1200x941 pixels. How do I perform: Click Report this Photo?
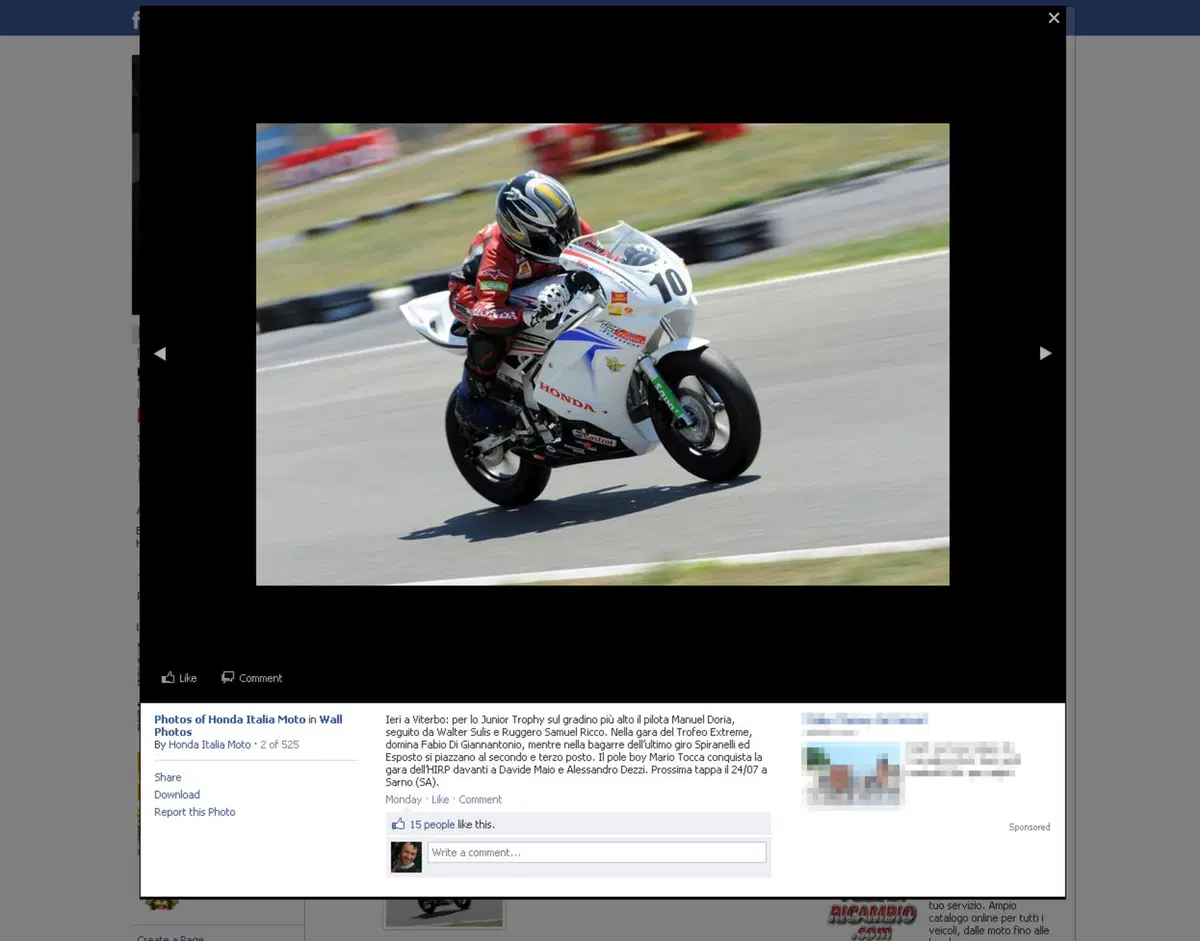pyautogui.click(x=195, y=812)
